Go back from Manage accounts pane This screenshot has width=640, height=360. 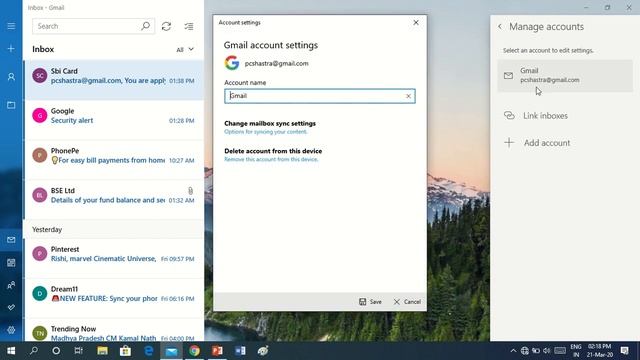click(x=500, y=27)
